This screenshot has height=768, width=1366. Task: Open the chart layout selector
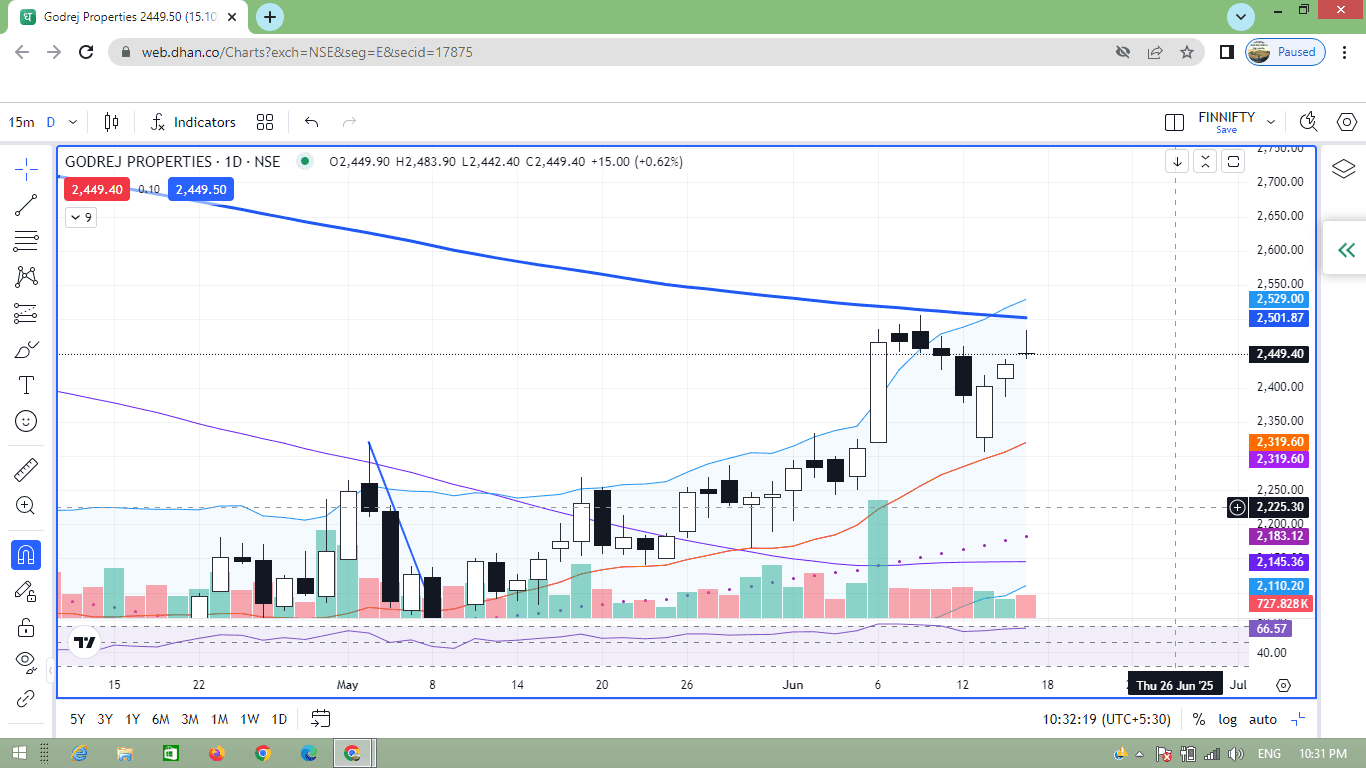point(1175,122)
